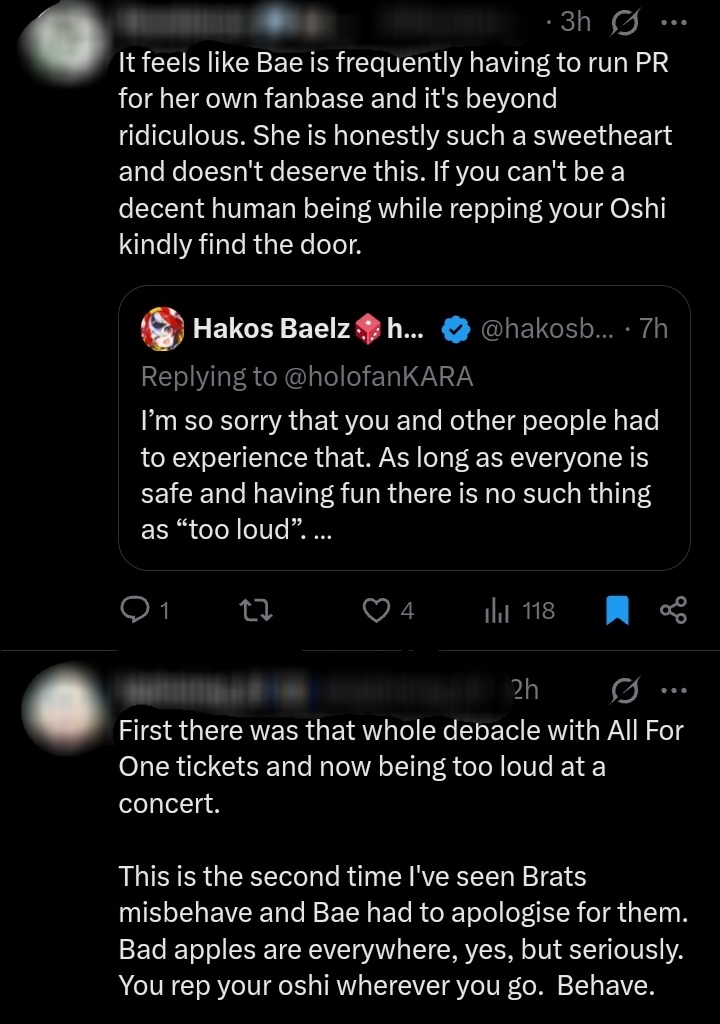
Task: Like the first post via heart icon
Action: tap(376, 610)
